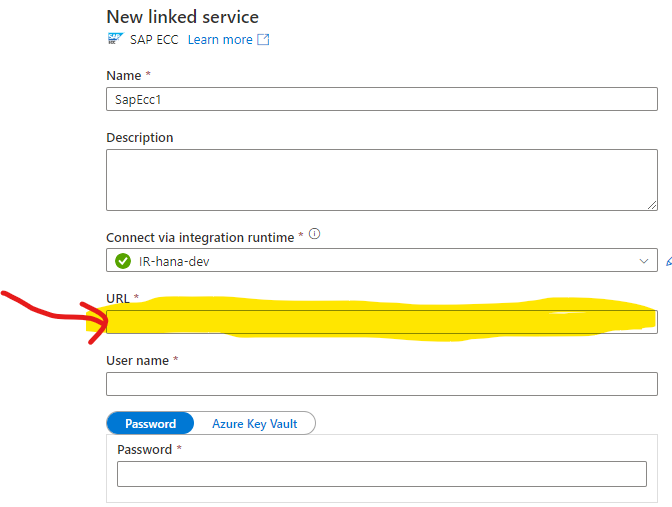Image resolution: width=672 pixels, height=507 pixels.
Task: Open the Learn more link
Action: (x=220, y=40)
